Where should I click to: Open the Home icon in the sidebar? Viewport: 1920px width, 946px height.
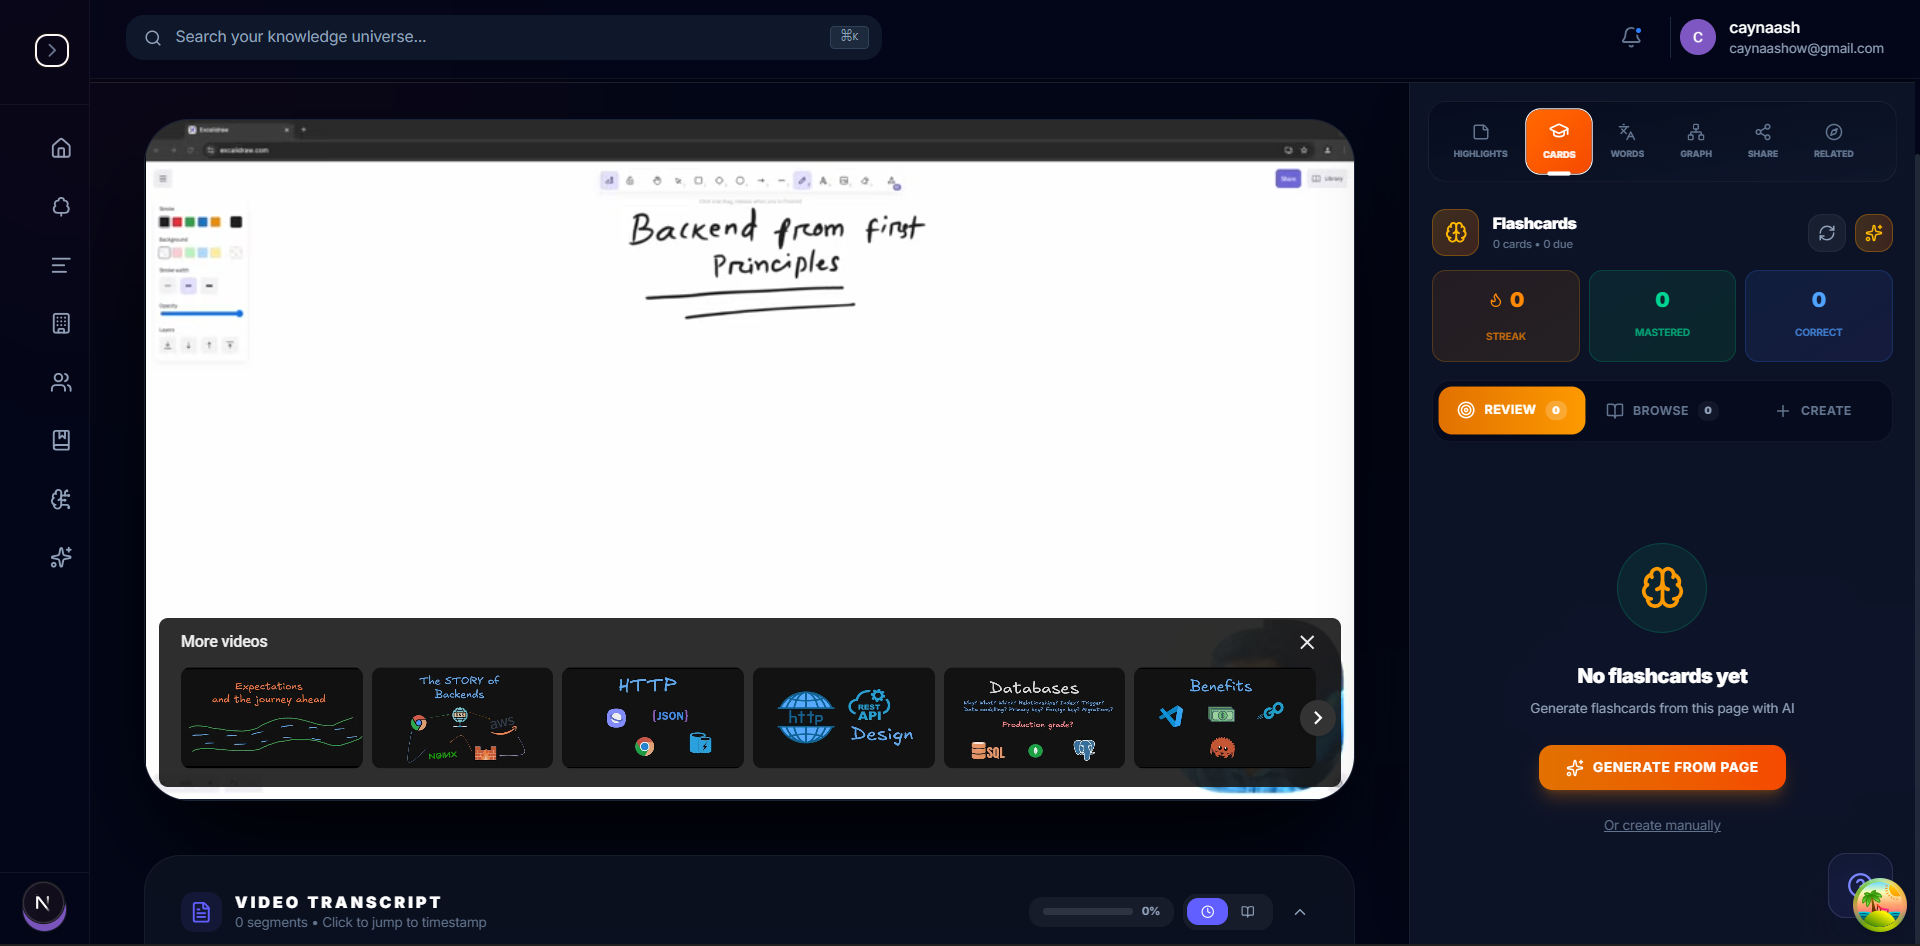pos(60,147)
